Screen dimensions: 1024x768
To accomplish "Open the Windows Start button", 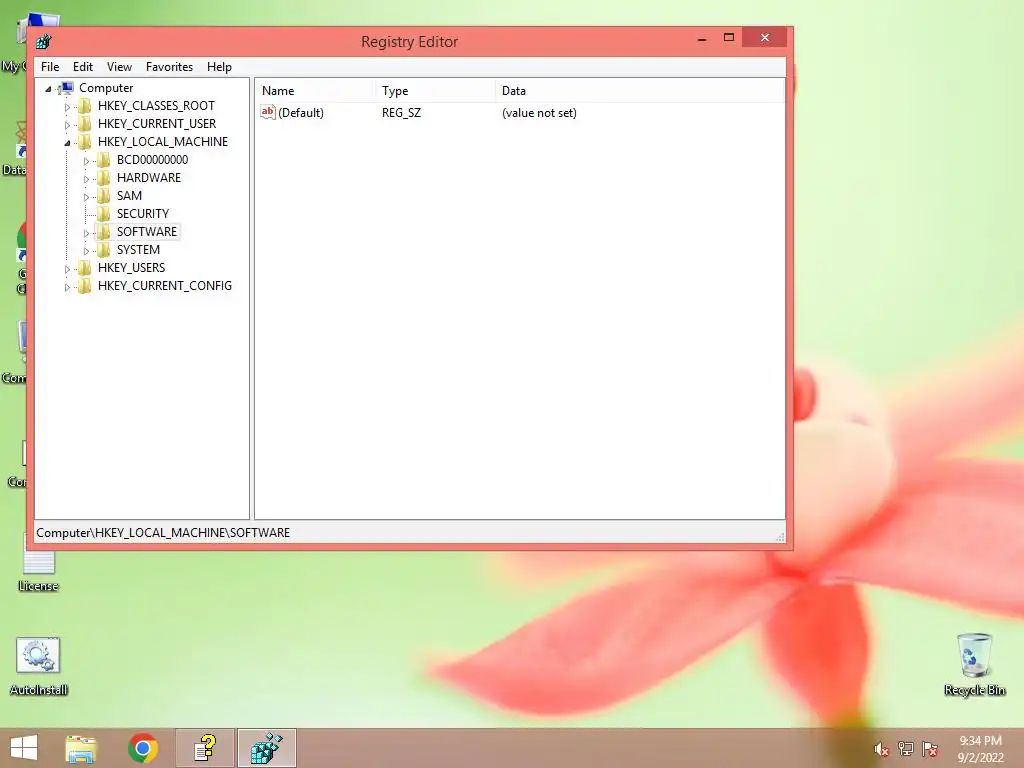I will [24, 748].
